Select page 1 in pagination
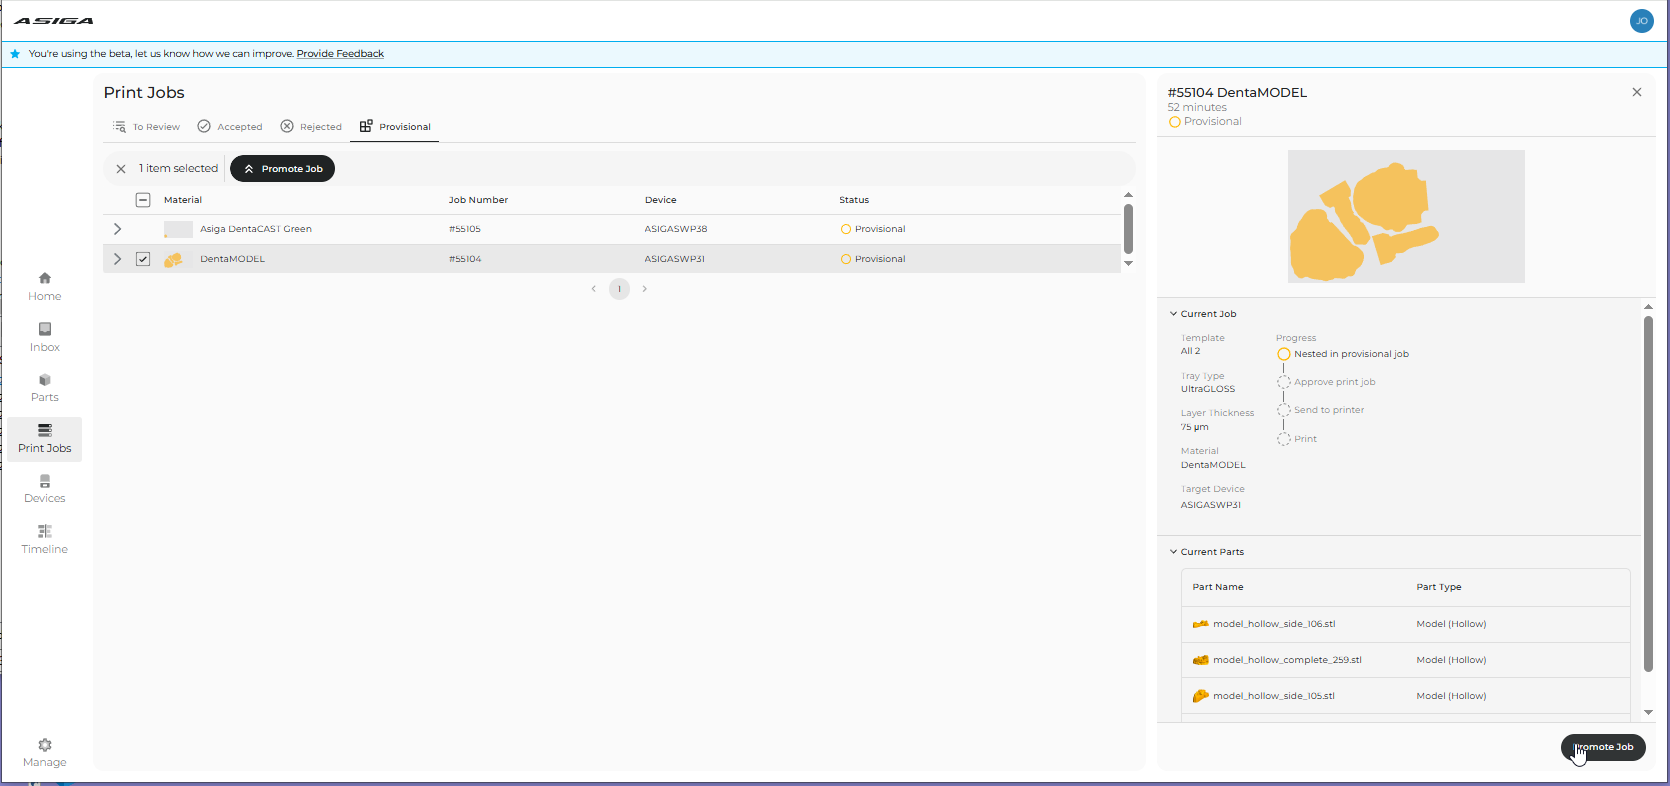Image resolution: width=1670 pixels, height=786 pixels. (620, 289)
